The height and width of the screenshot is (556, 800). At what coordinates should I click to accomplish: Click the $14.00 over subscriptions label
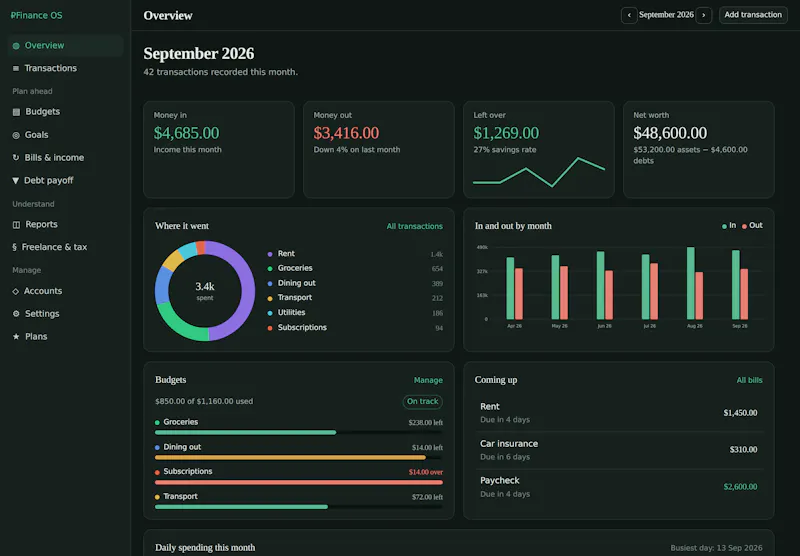pyautogui.click(x=426, y=472)
